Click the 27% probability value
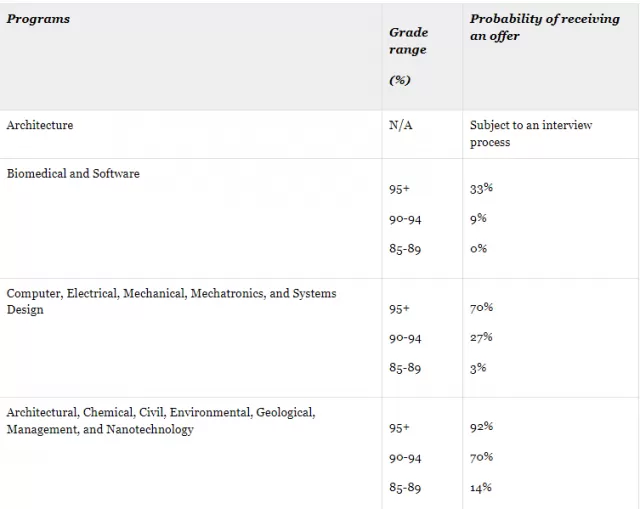This screenshot has width=640, height=509. 481,338
